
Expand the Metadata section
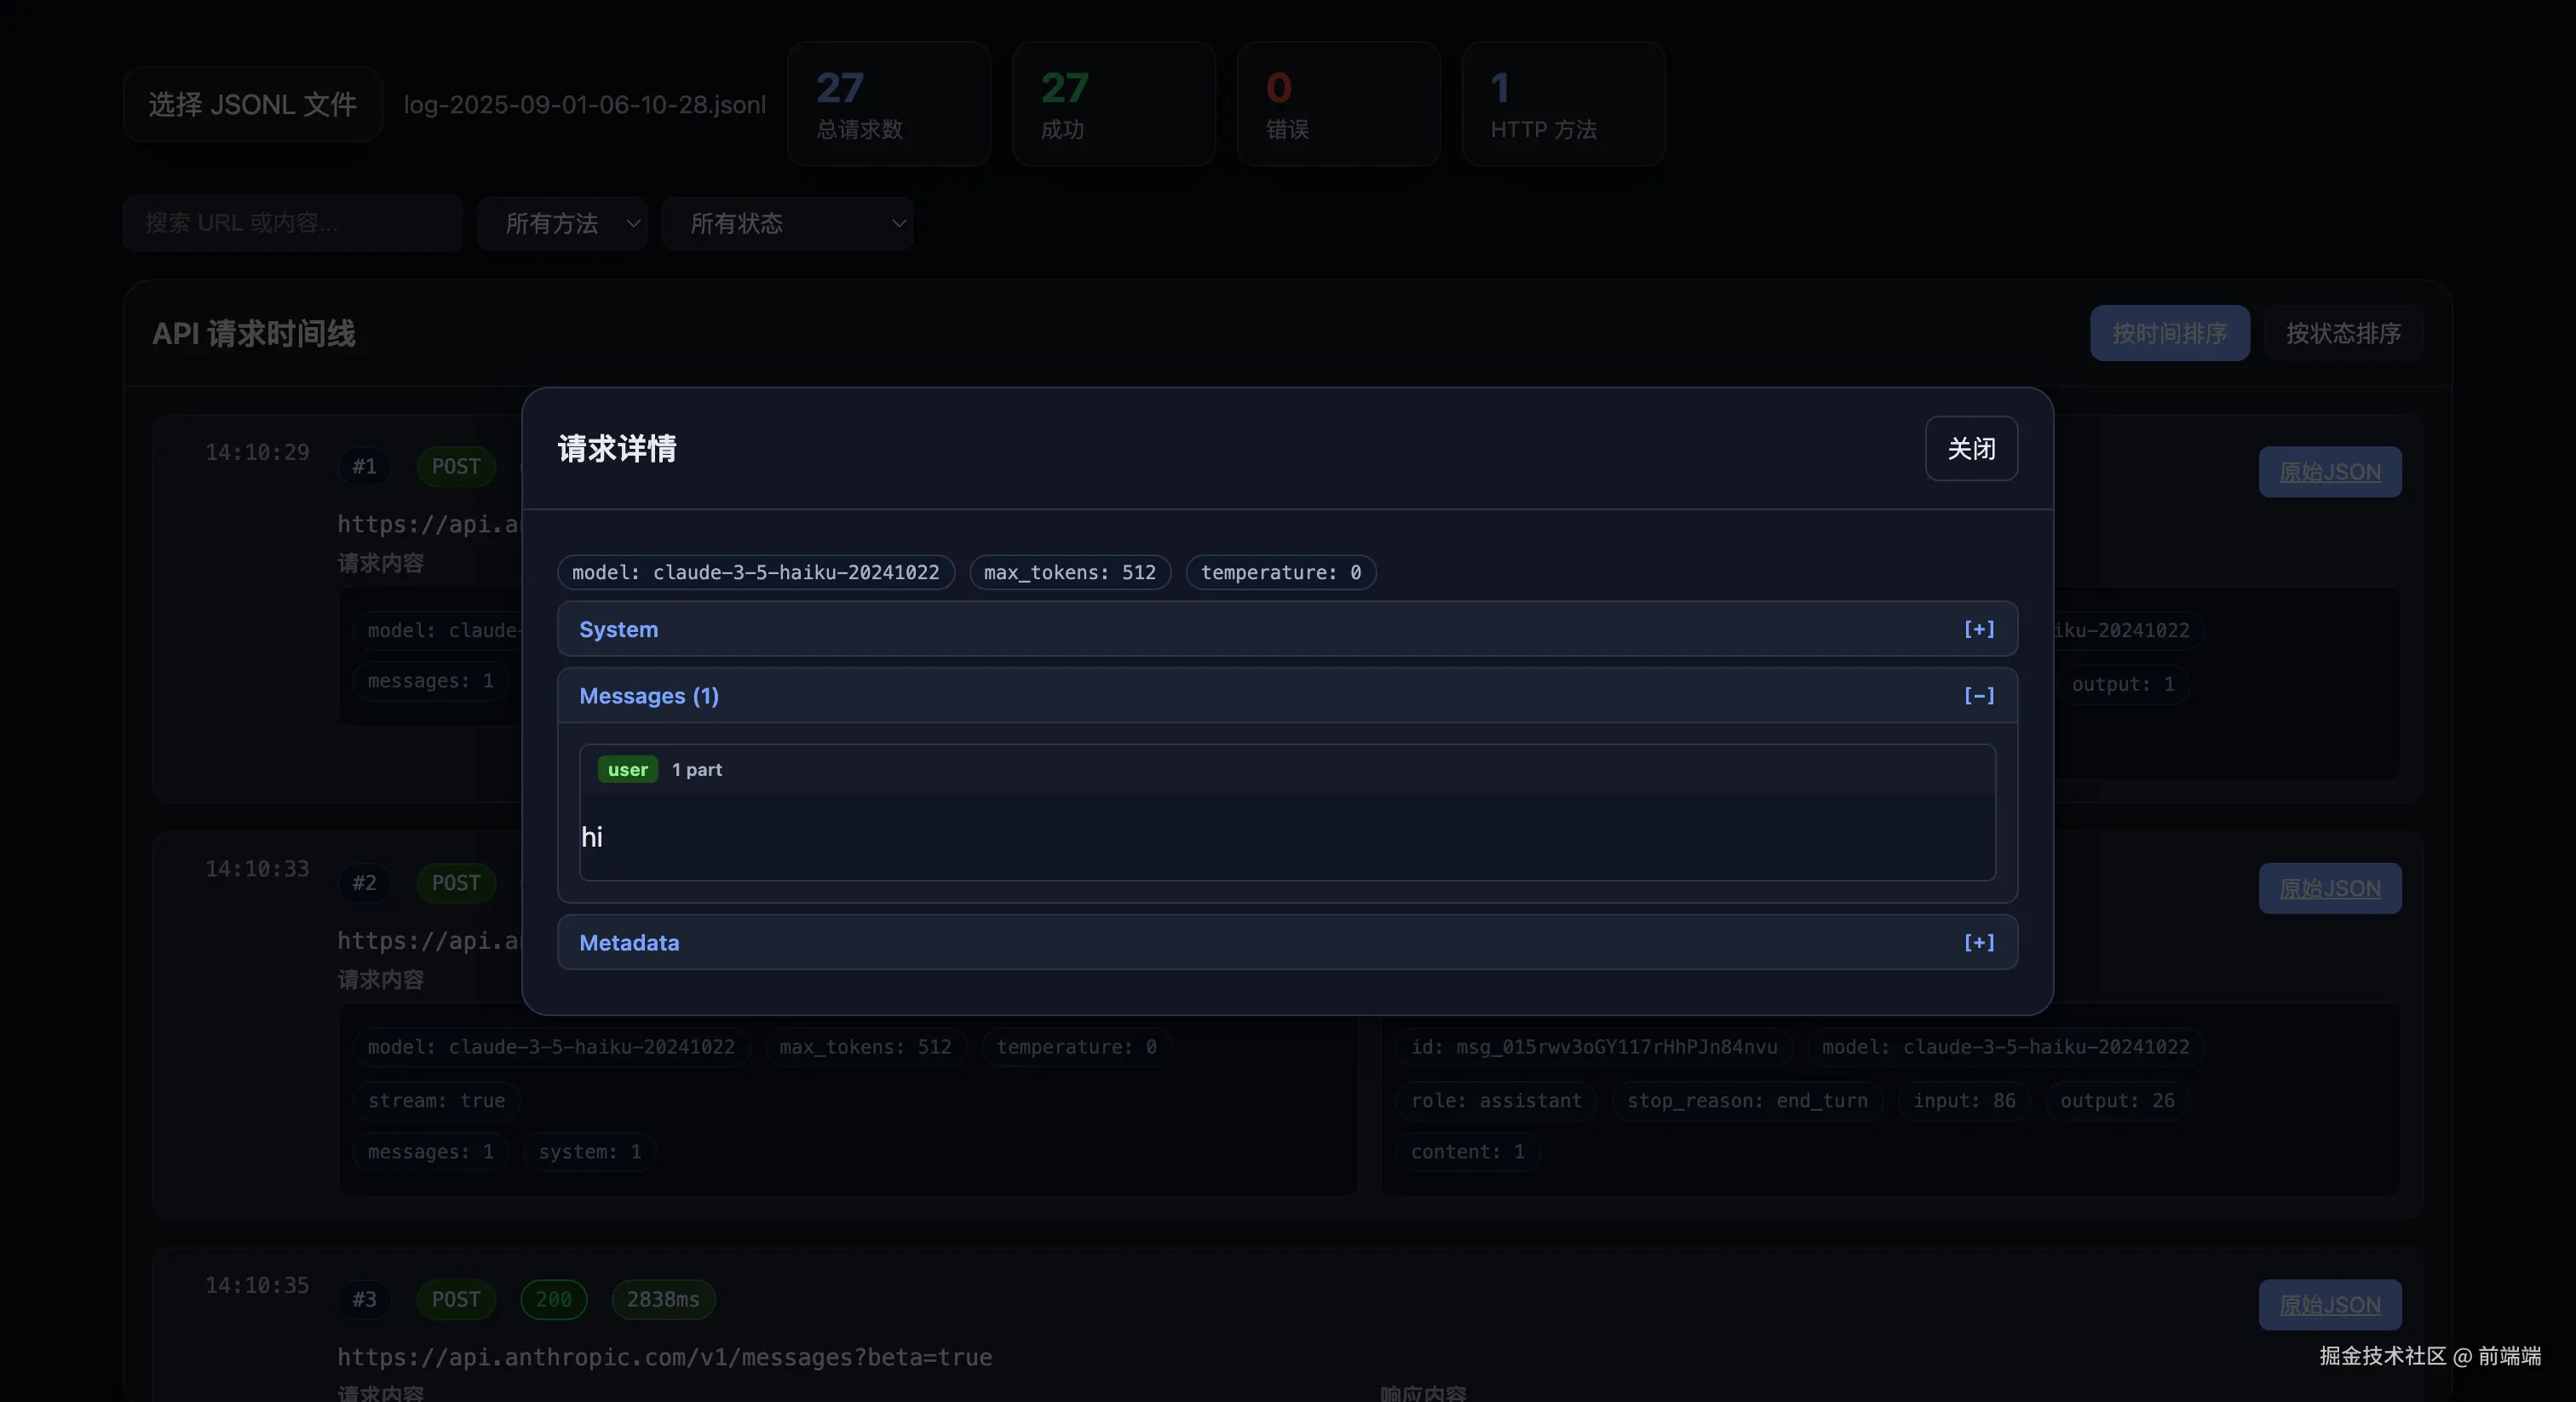click(x=1287, y=942)
